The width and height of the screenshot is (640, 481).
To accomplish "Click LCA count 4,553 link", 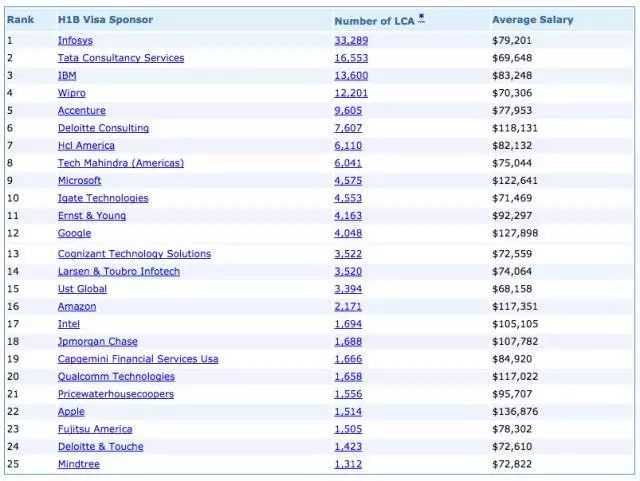I will [348, 198].
